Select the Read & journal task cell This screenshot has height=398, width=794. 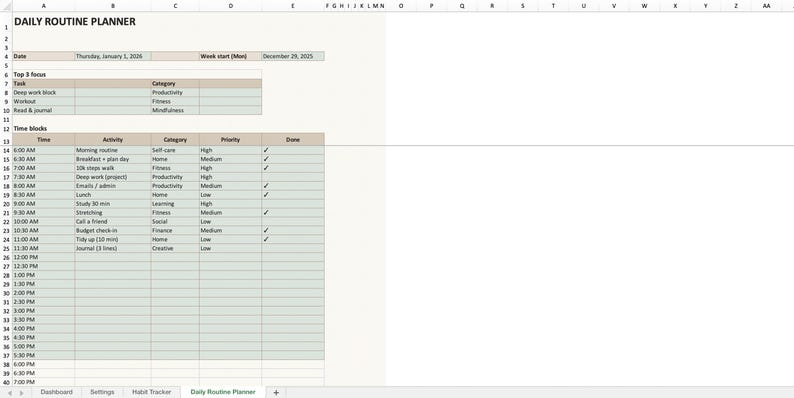[x=44, y=110]
